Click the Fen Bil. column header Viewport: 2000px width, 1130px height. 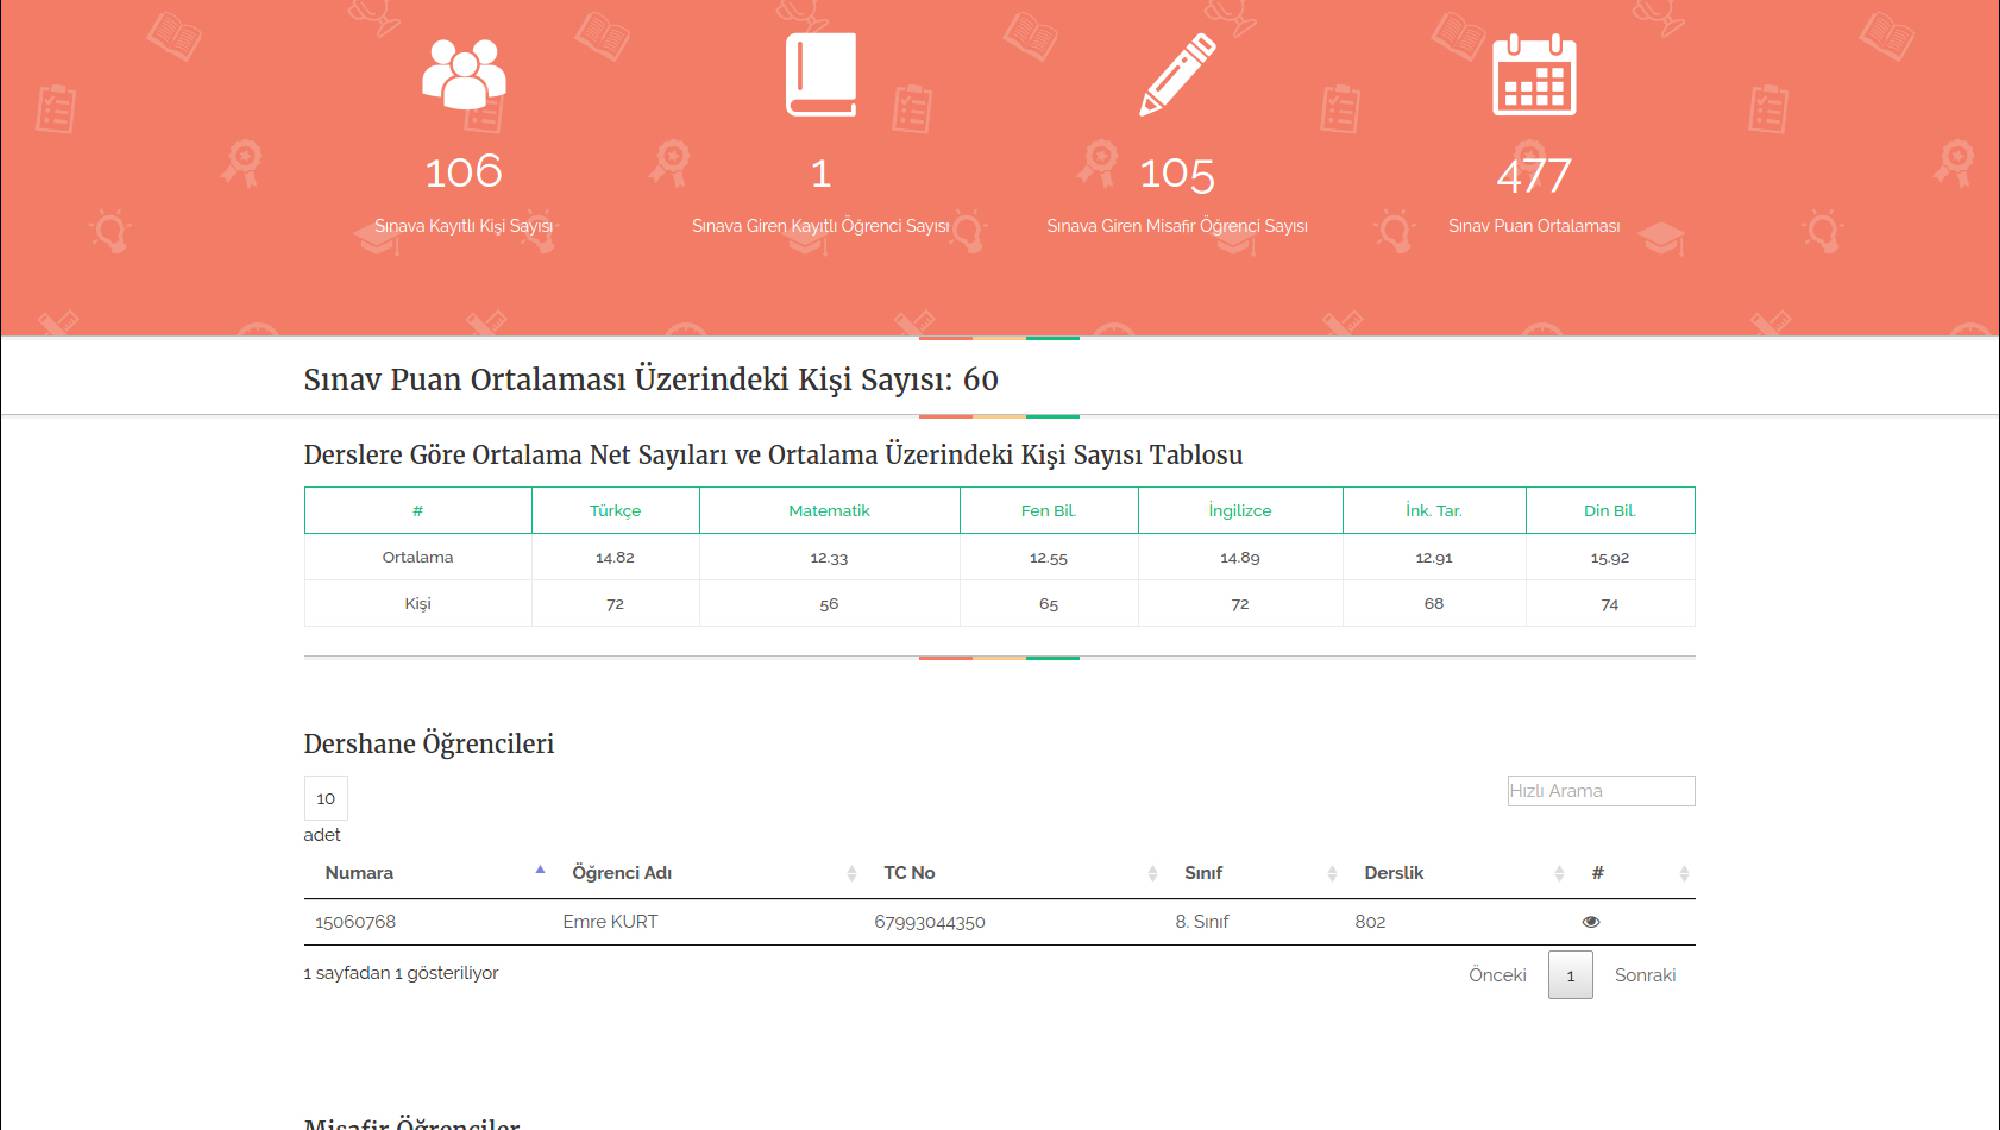[1048, 511]
